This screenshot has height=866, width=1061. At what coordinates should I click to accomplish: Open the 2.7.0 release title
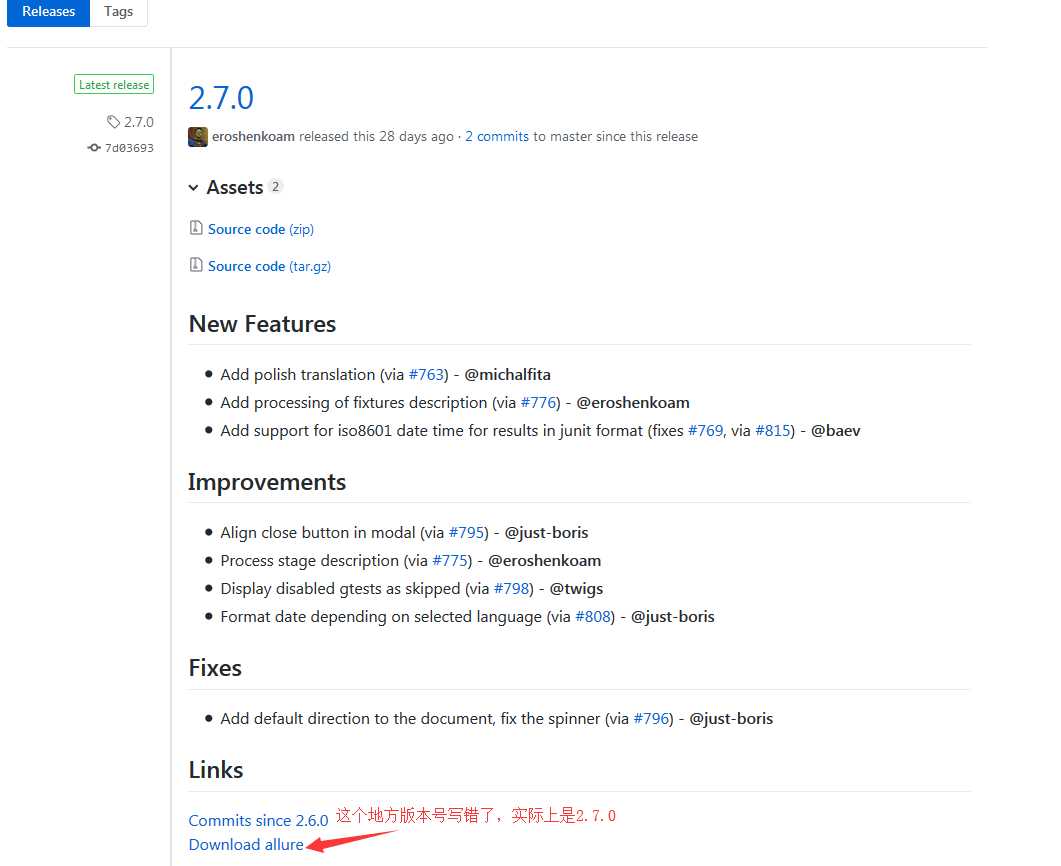click(x=221, y=98)
